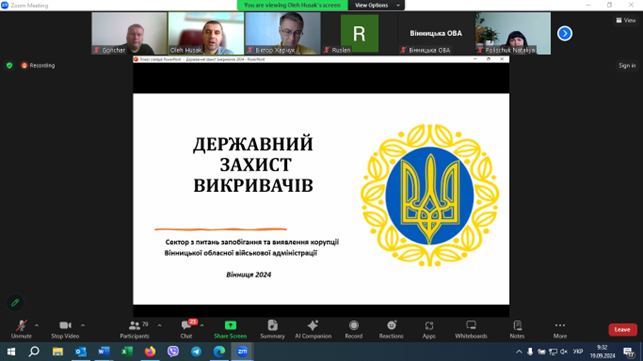643x361 pixels.
Task: Change layout with the View button
Action: pos(626,20)
